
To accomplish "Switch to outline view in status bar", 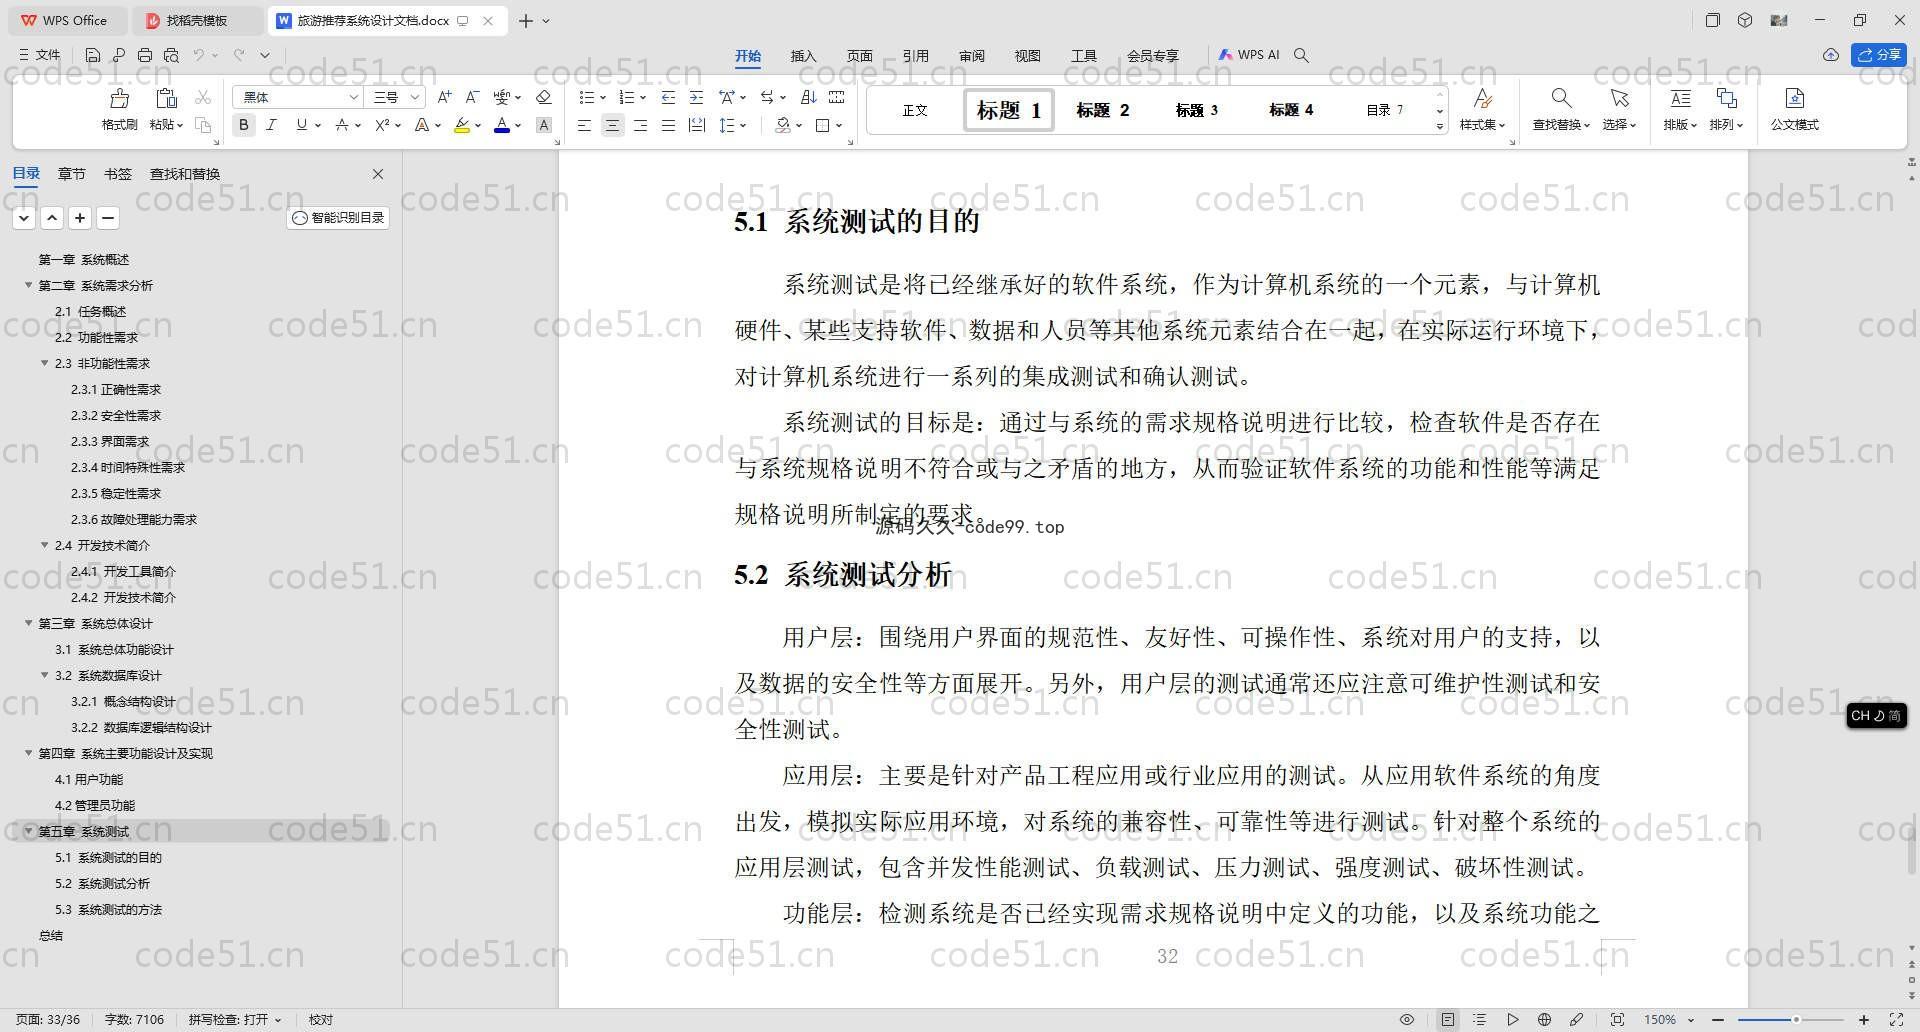I will click(1480, 1020).
